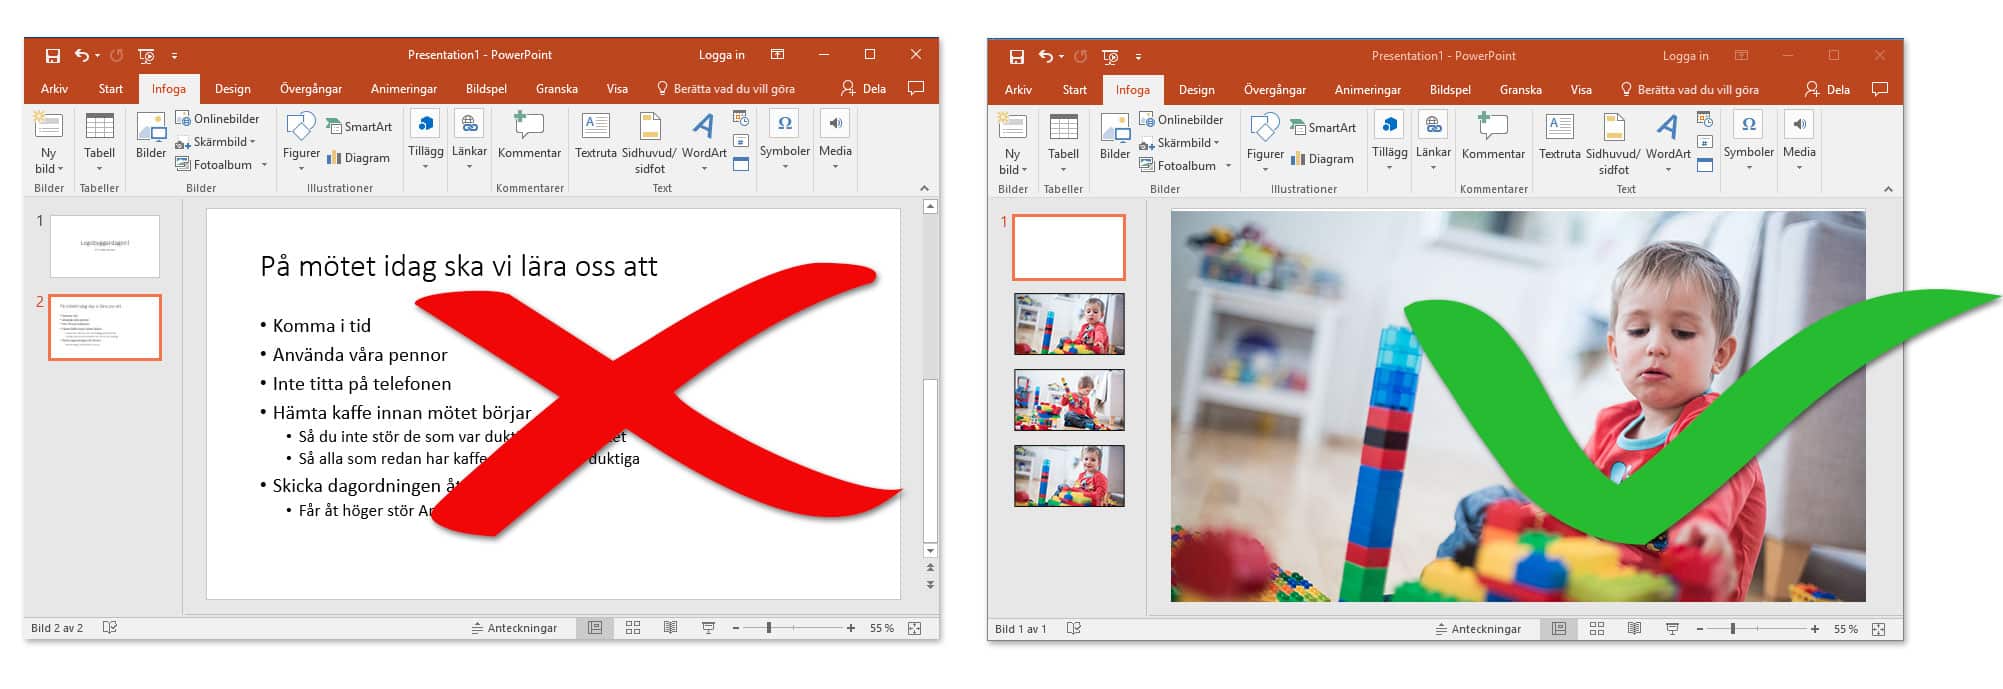Toggle Anteckningar pane in left window status bar
This screenshot has width=2003, height=689.
514,628
